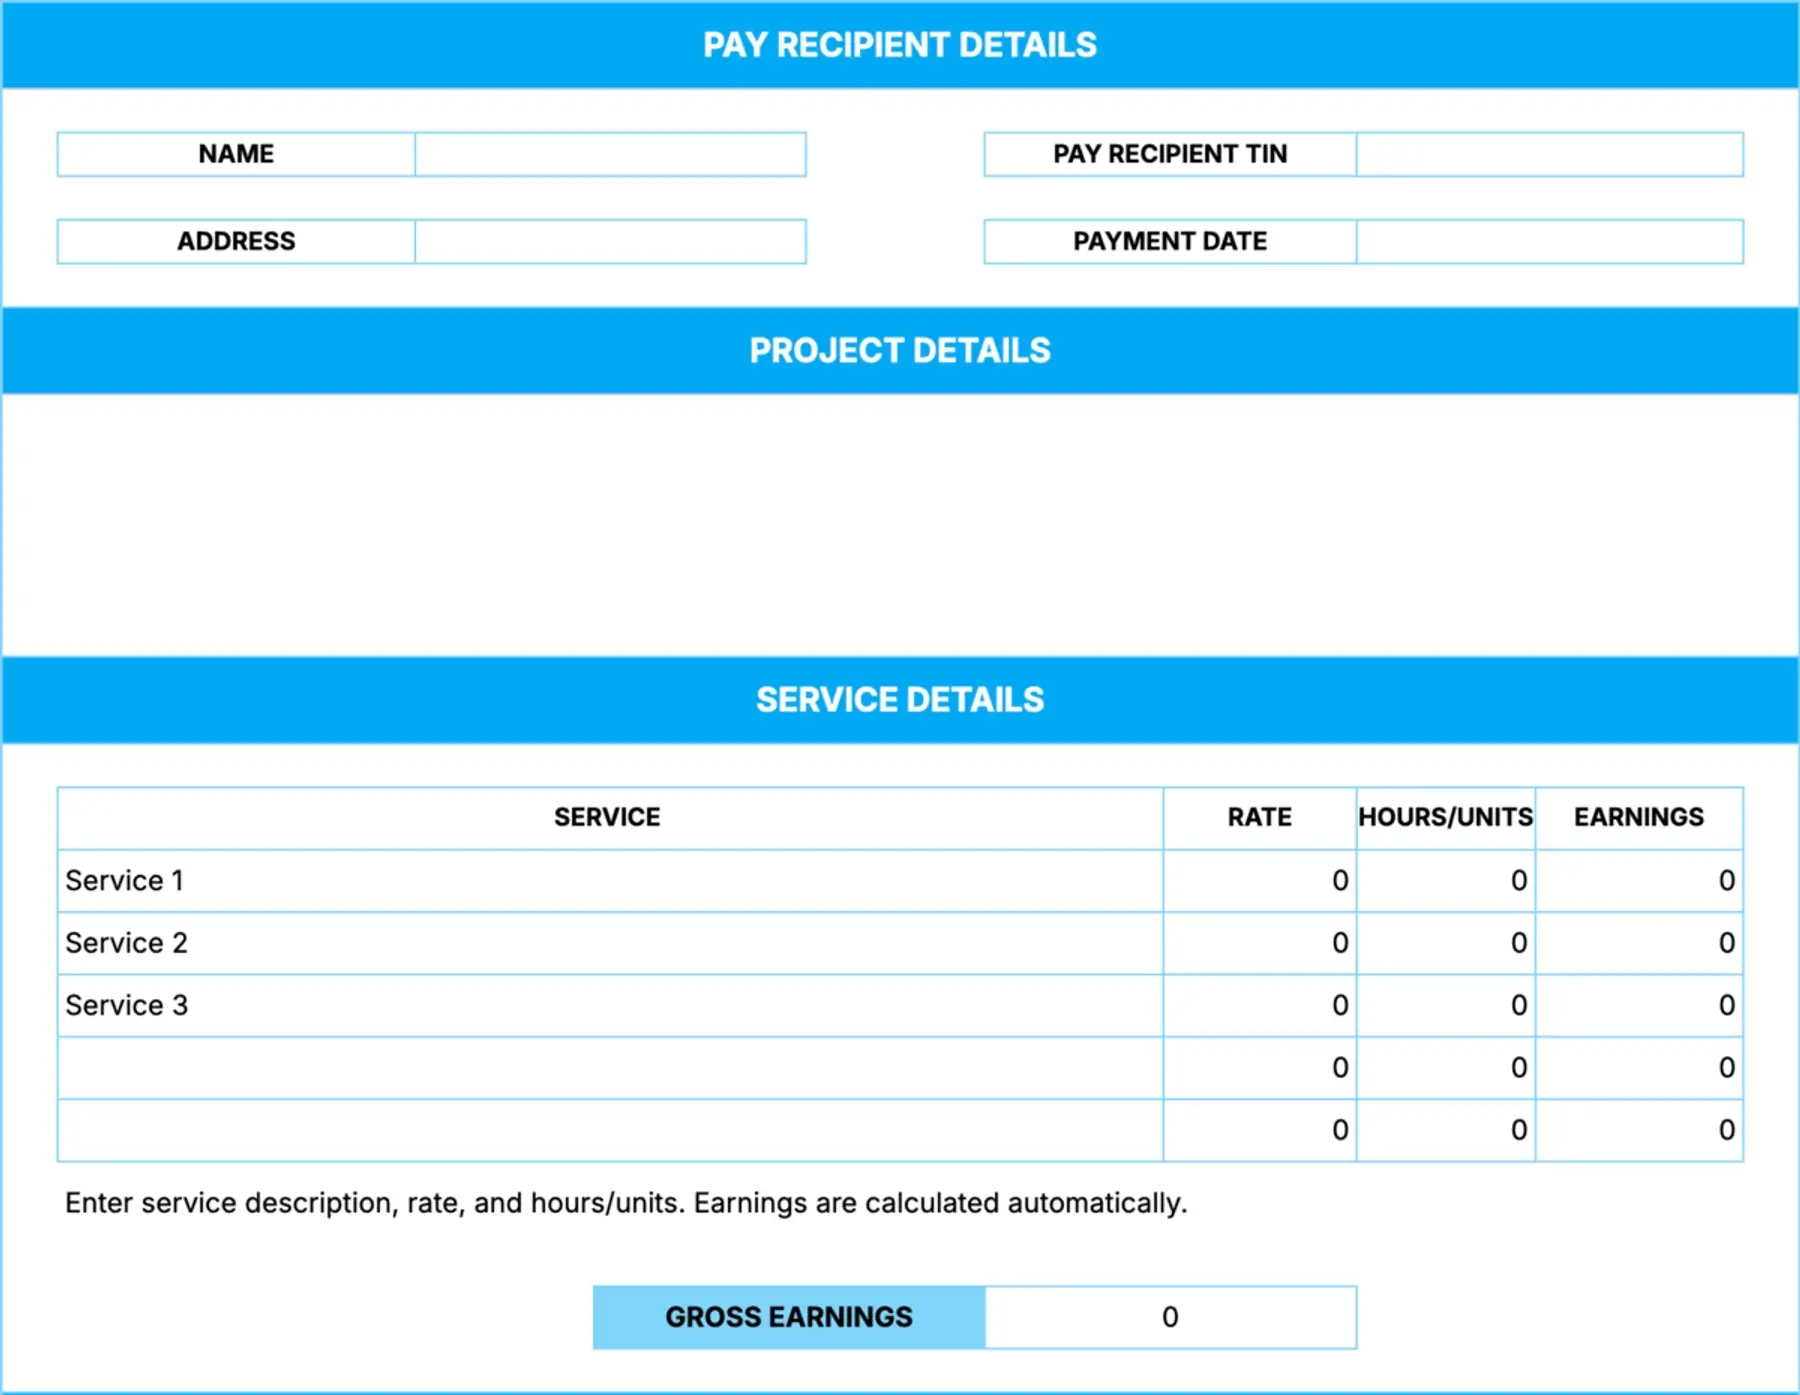The image size is (1800, 1395).
Task: Click the Hours/Units cell for Service 3
Action: coord(1445,1005)
